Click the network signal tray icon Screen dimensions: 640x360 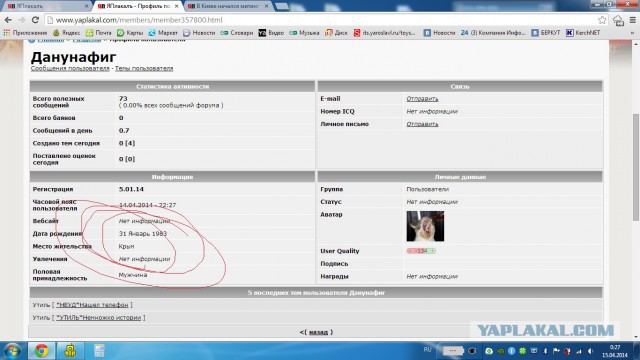579,351
